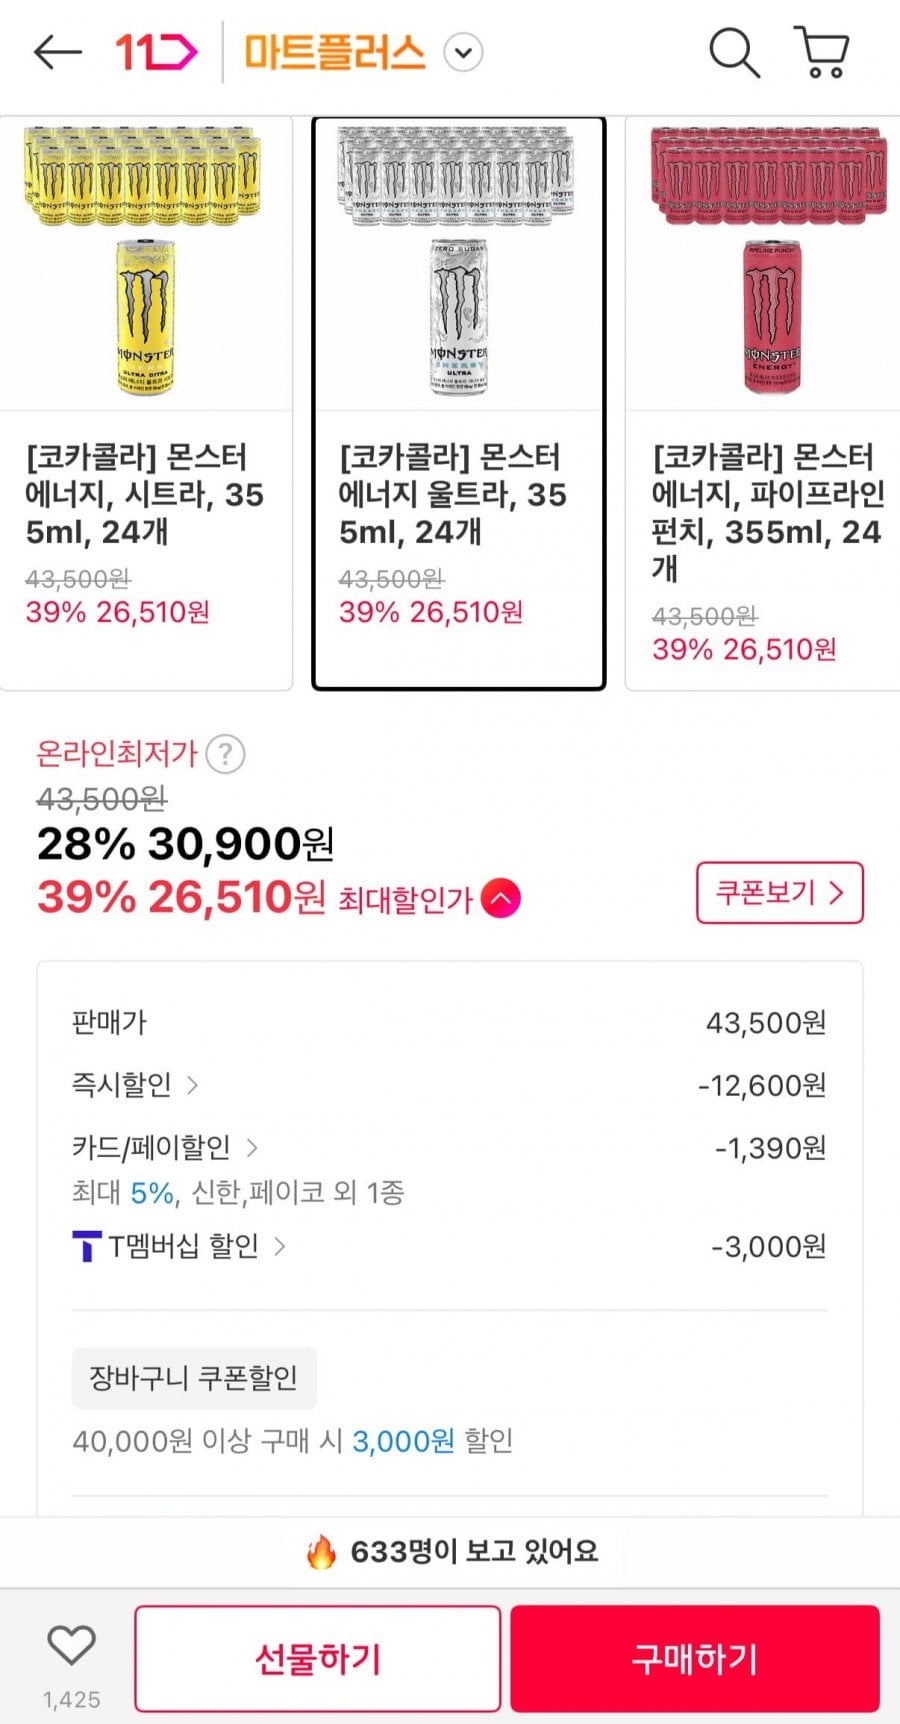Expand the 마트플러스 category dropdown
The image size is (900, 1724).
463,52
